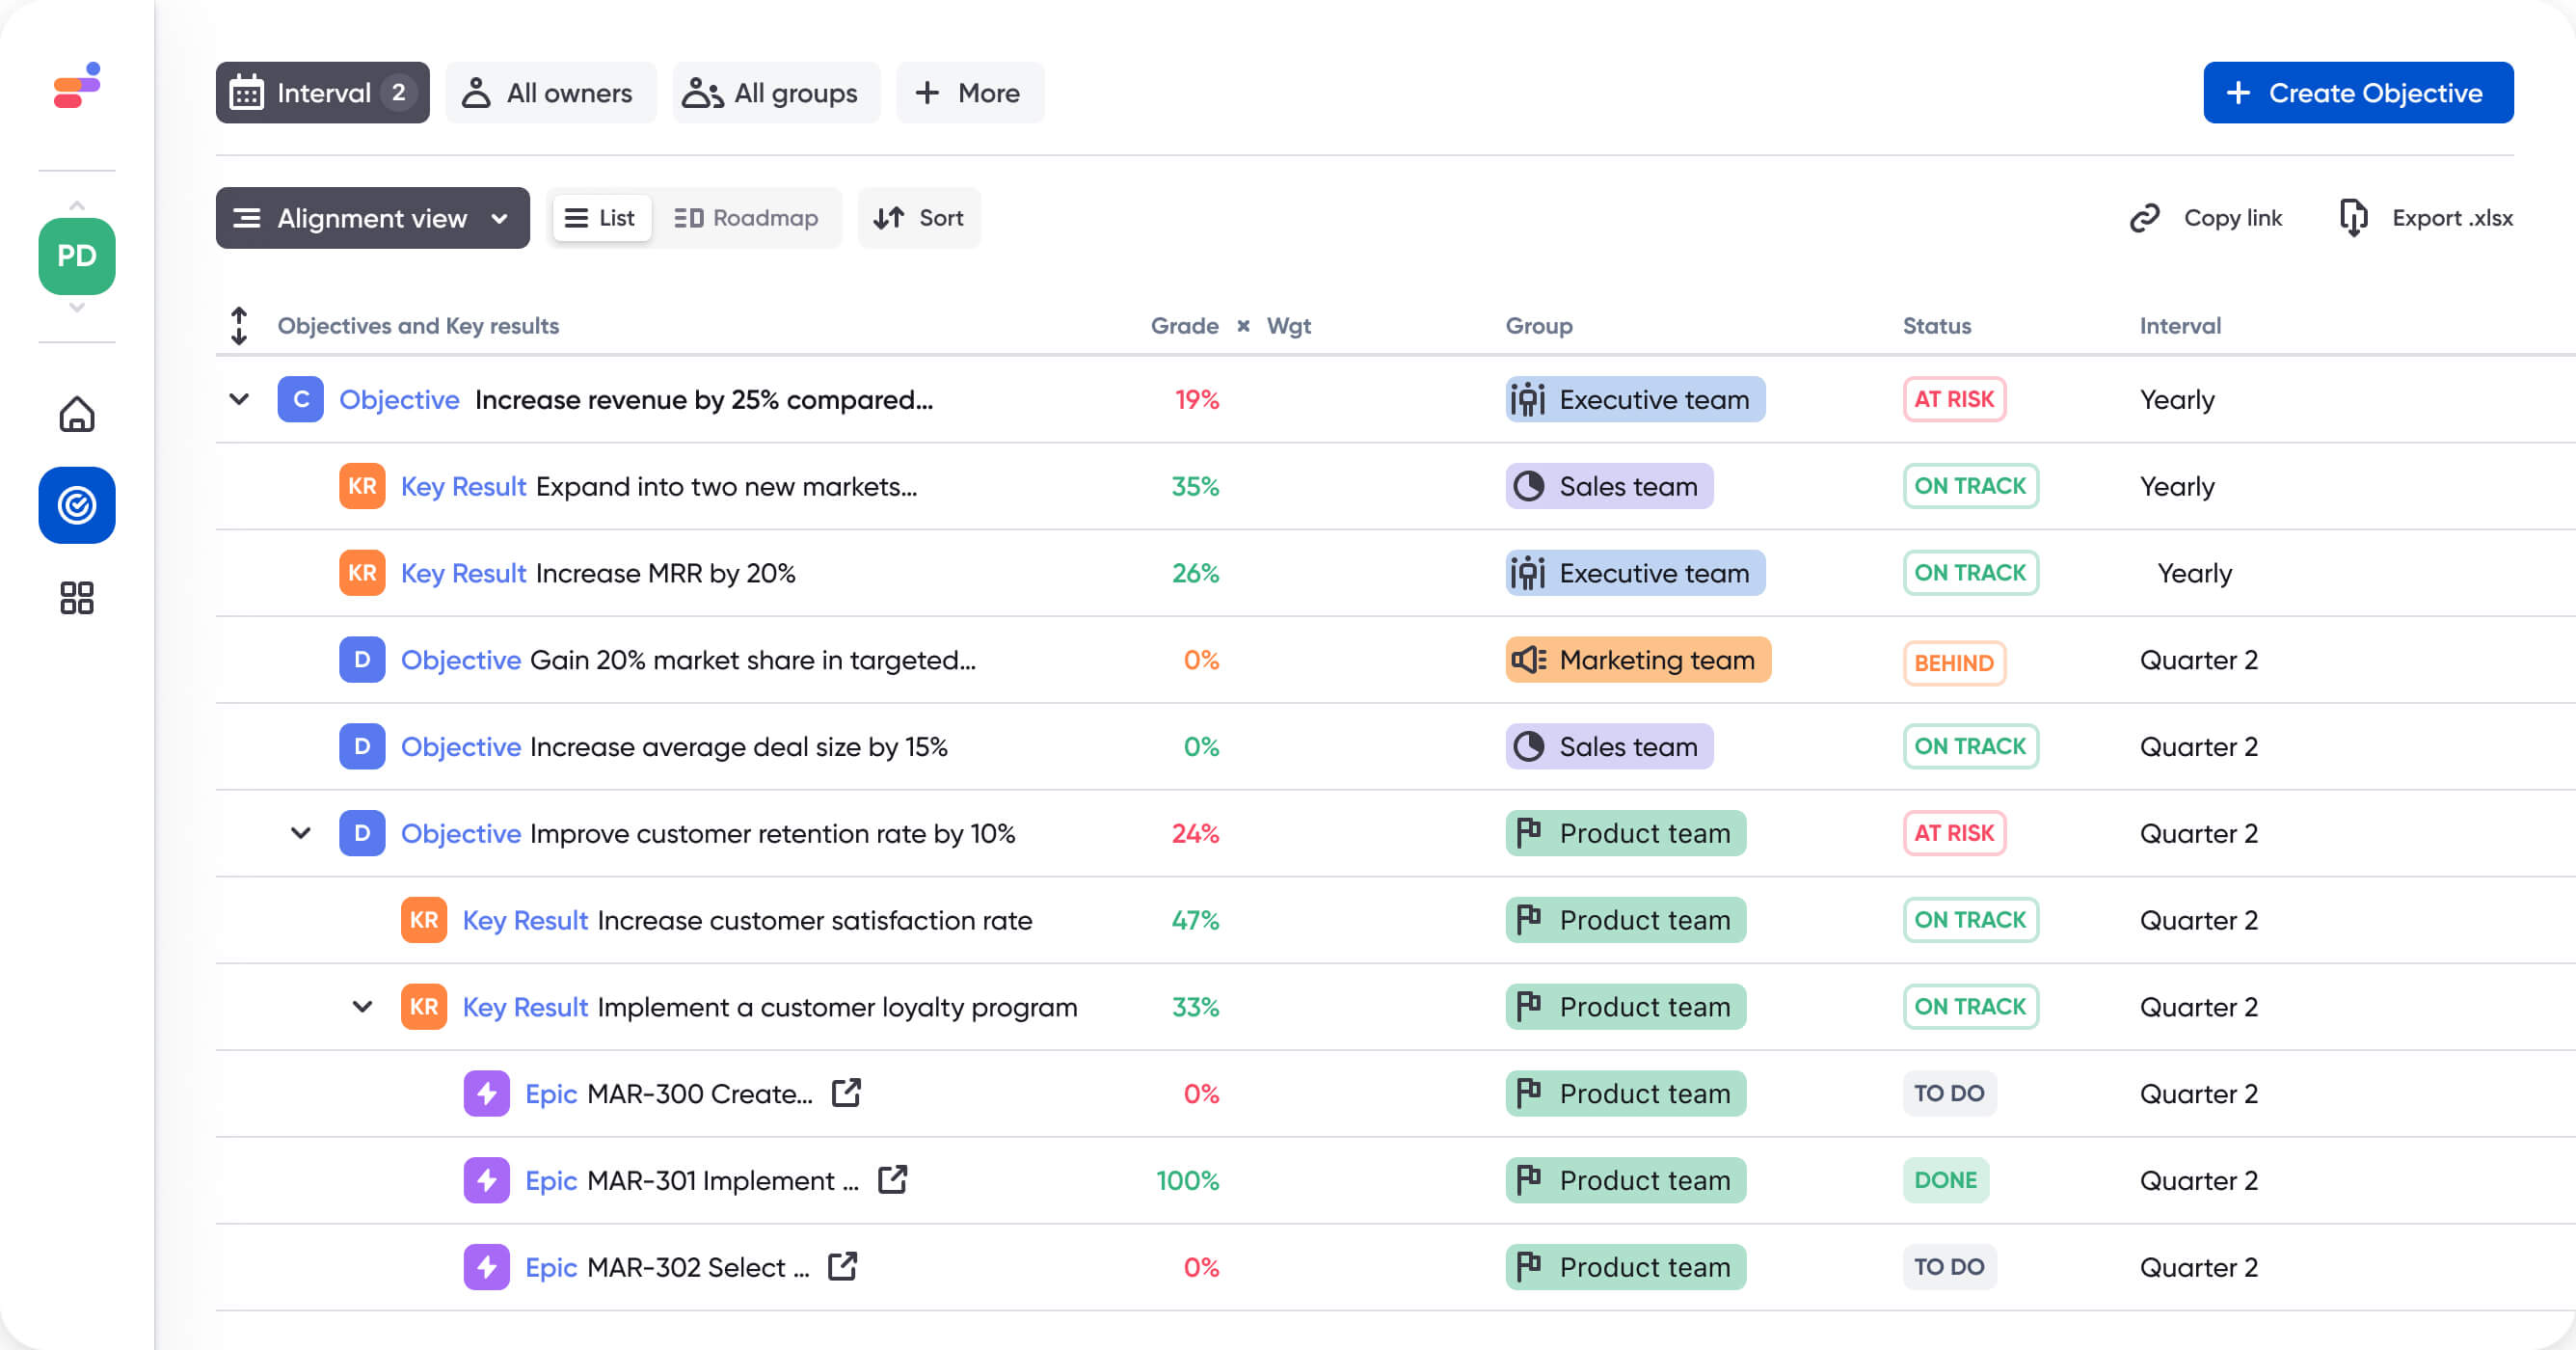Open the All owners filter

tap(548, 93)
